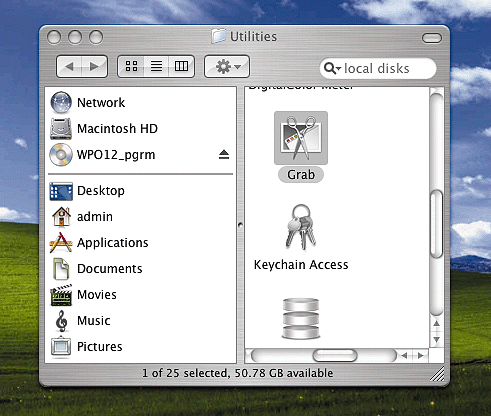Open Music via its sidebar label

click(x=94, y=321)
